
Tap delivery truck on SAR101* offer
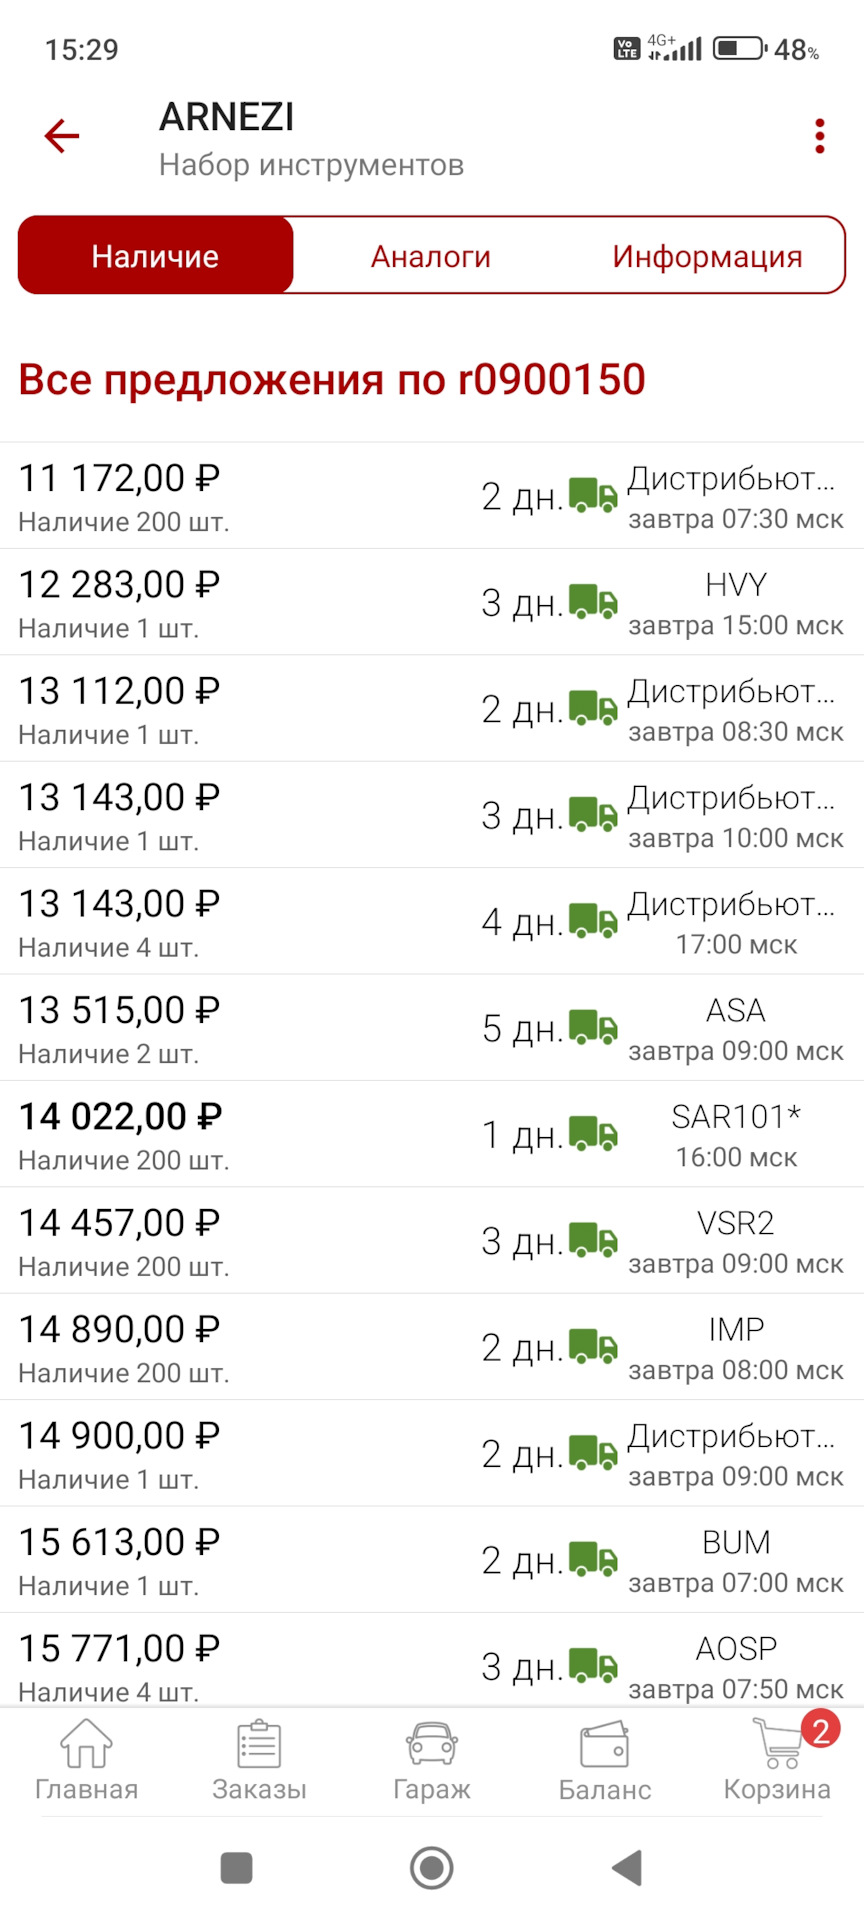tap(593, 1134)
